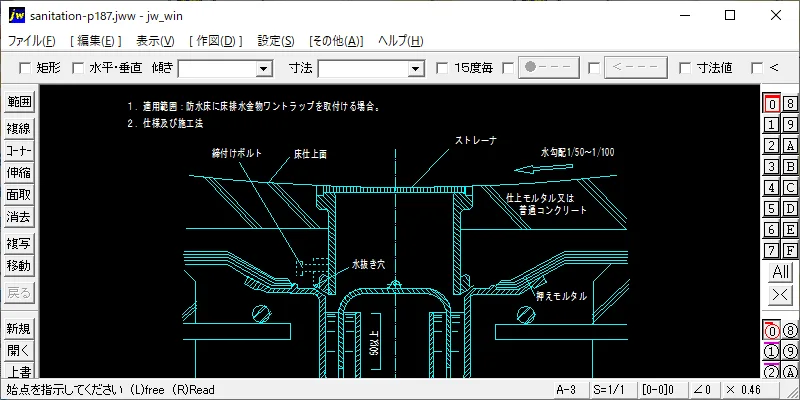Viewport: 800px width, 400px height.
Task: Click the A-3 paper size status button
Action: click(x=570, y=390)
